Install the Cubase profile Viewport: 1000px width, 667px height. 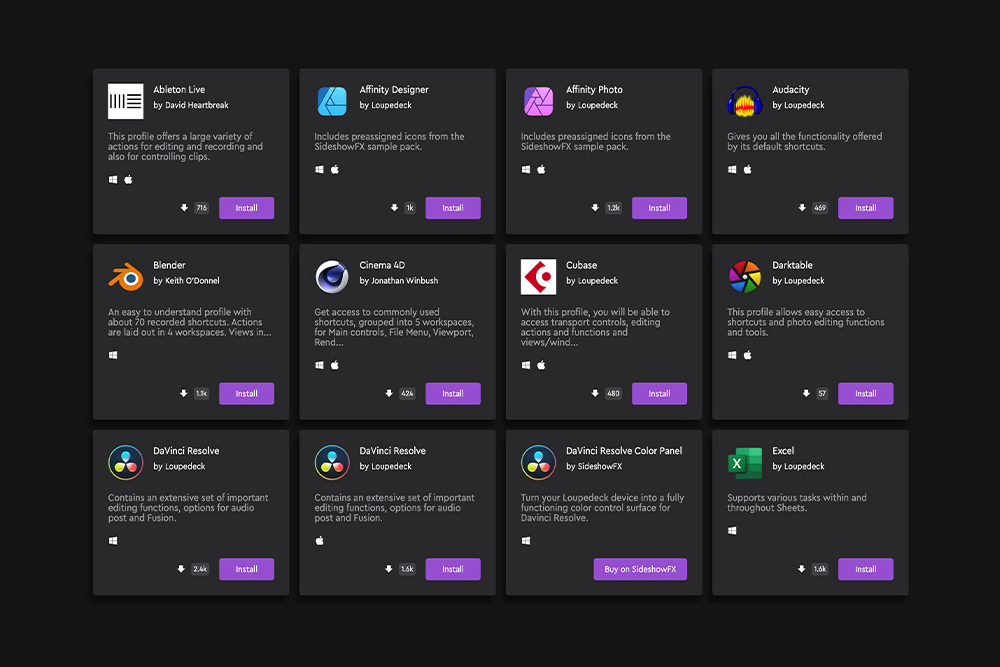click(659, 393)
